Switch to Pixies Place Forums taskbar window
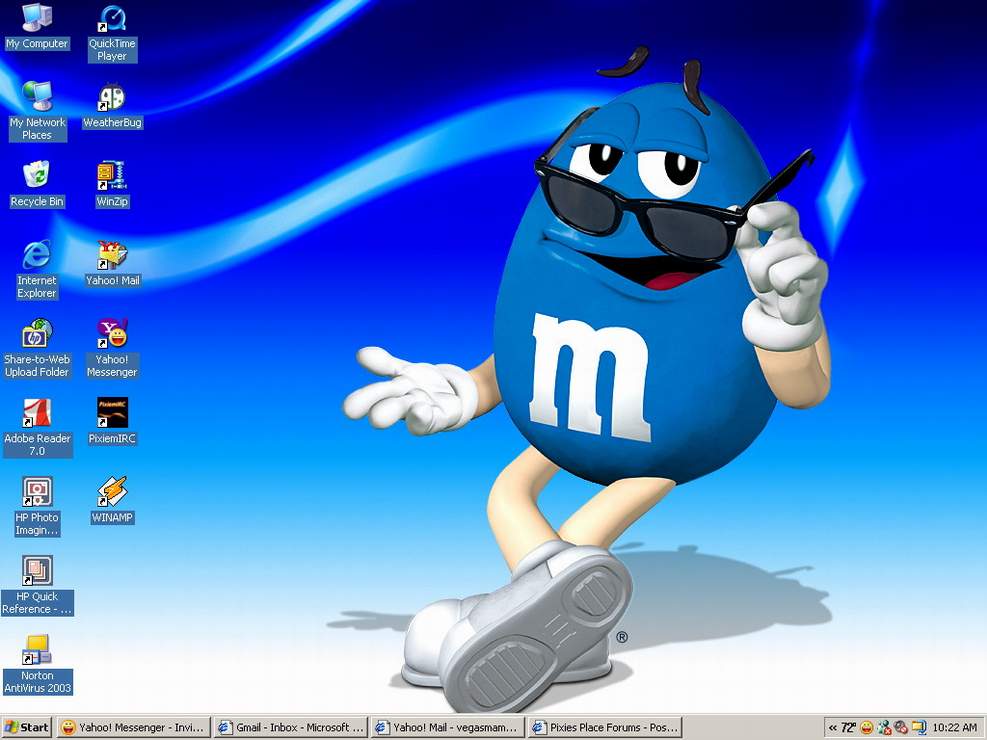The height and width of the screenshot is (740, 987). coord(604,728)
